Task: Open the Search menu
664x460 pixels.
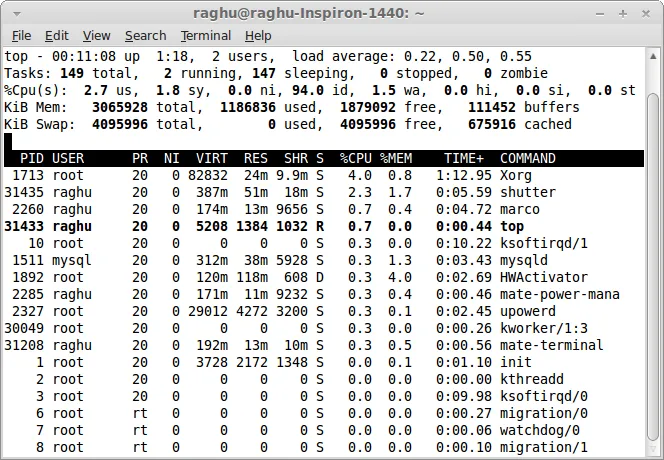Action: (x=145, y=35)
